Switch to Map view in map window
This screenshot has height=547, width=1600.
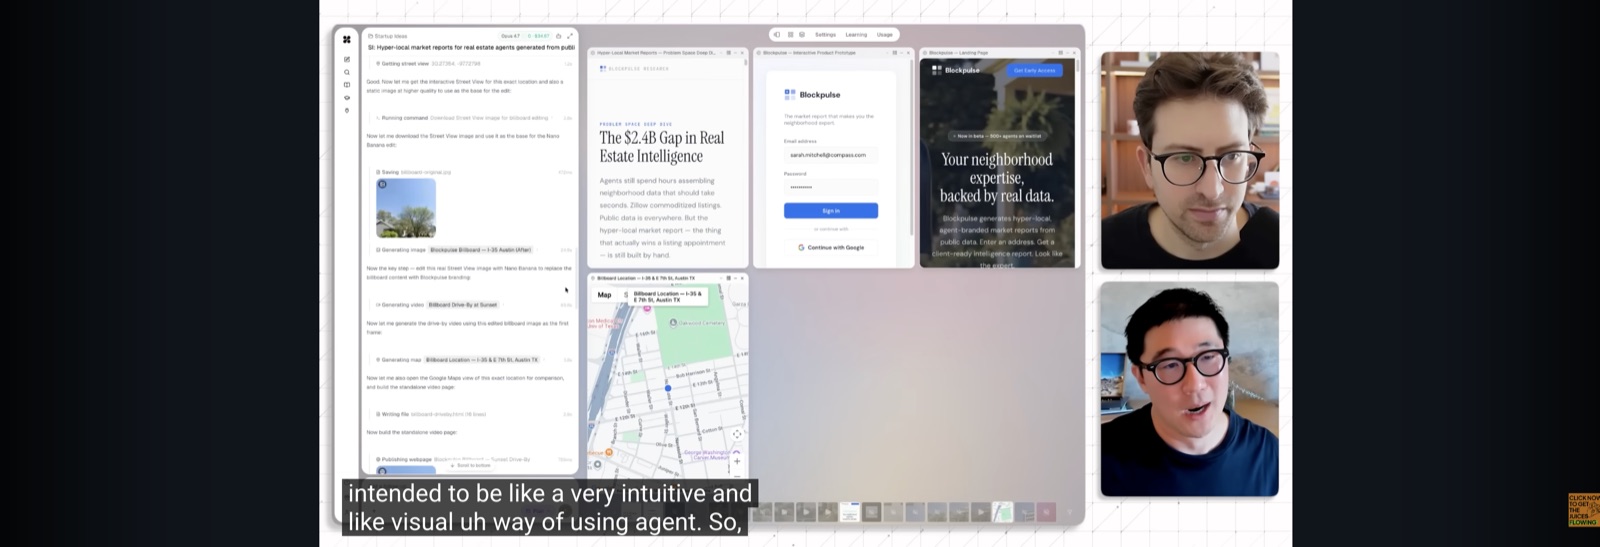(605, 295)
